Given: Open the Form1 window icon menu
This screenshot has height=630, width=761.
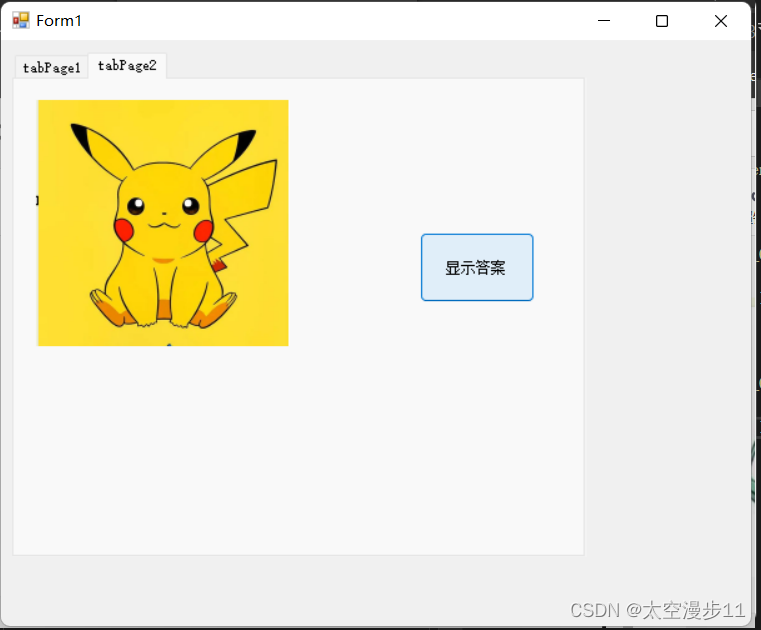Looking at the screenshot, I should click(x=21, y=21).
